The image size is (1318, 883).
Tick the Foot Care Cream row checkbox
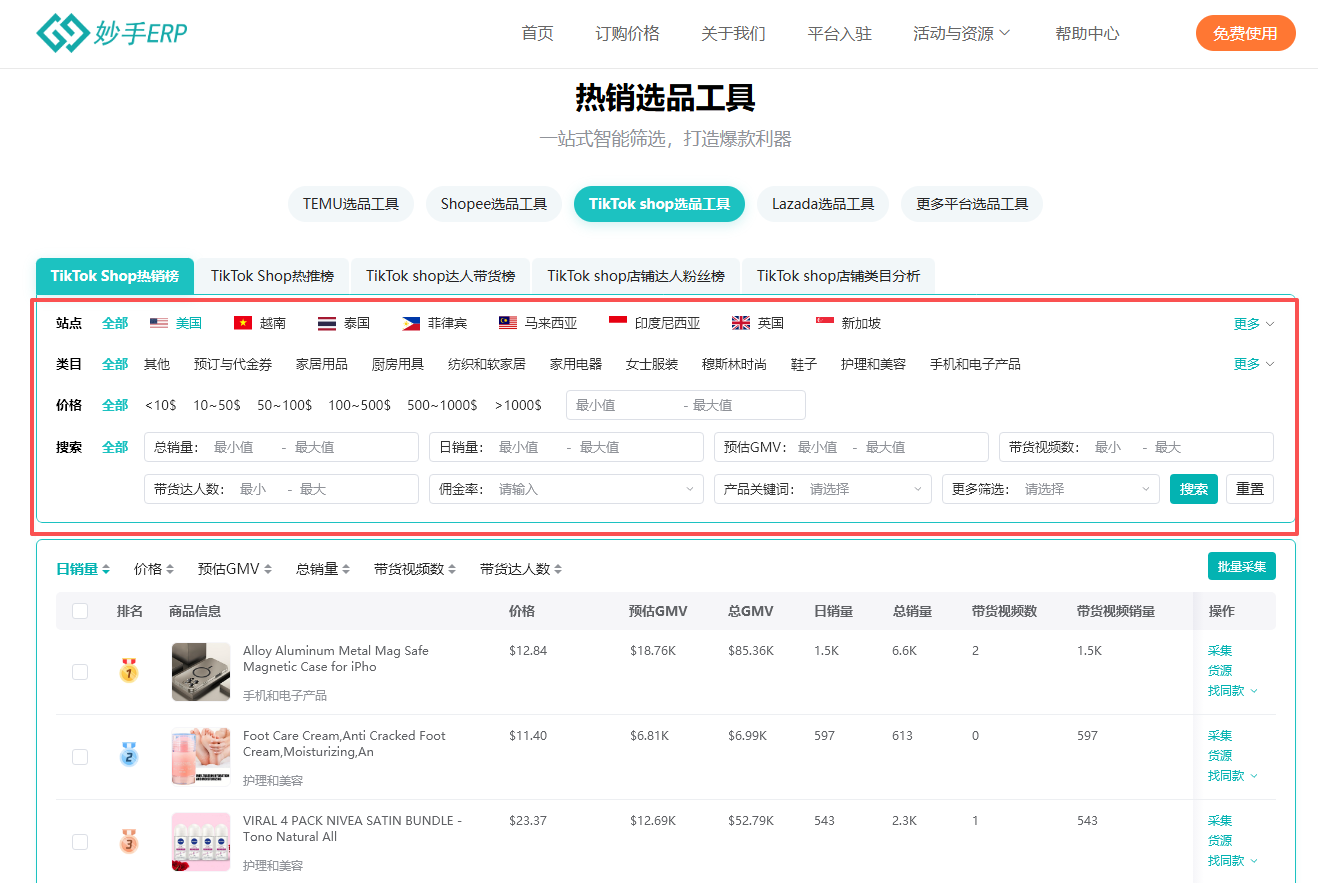pyautogui.click(x=80, y=757)
